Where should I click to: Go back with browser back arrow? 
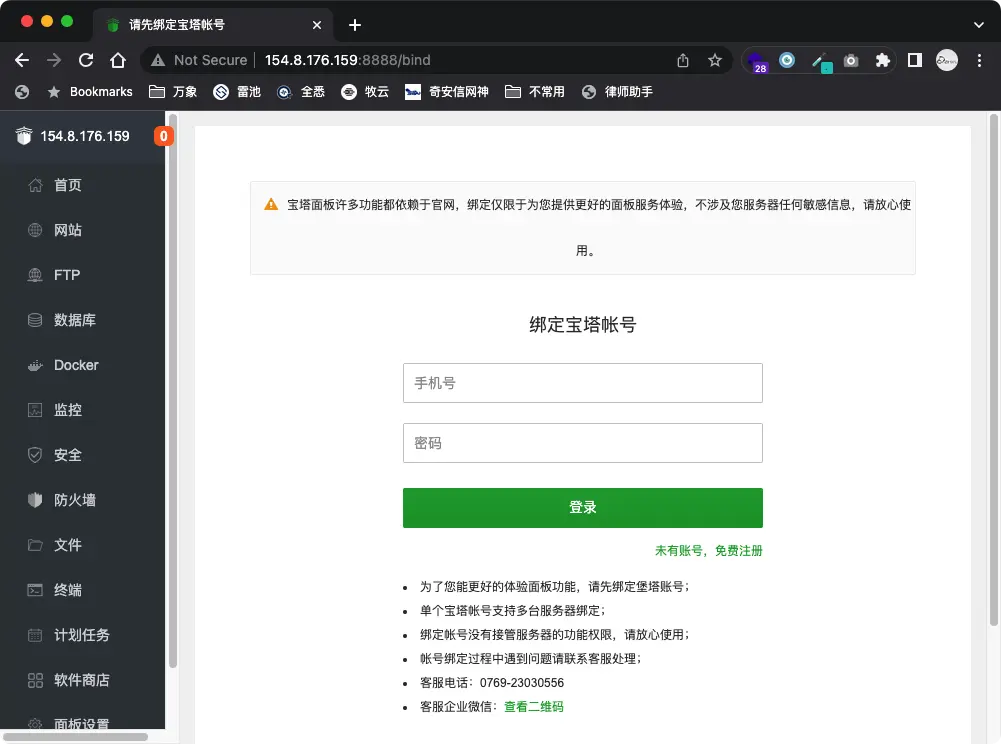pyautogui.click(x=22, y=60)
